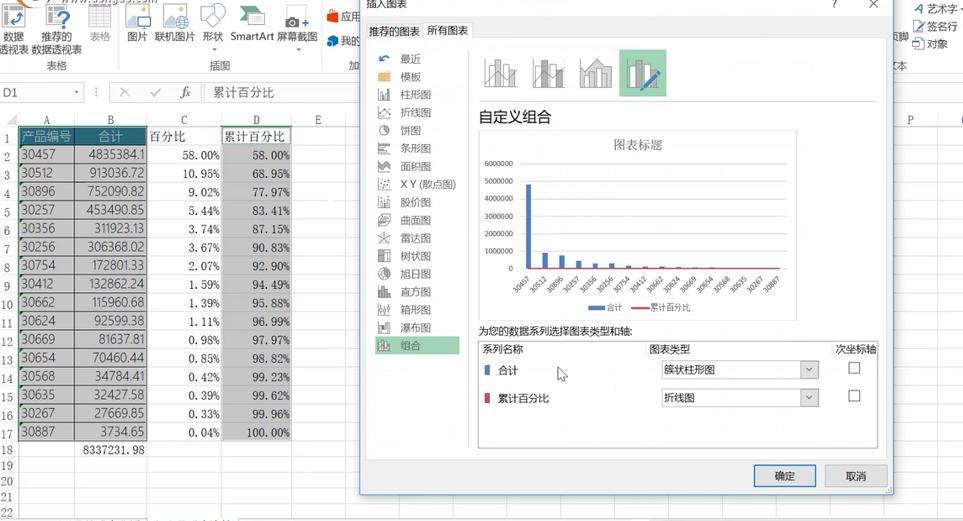
Task: Click the dialog help question mark
Action: (834, 4)
